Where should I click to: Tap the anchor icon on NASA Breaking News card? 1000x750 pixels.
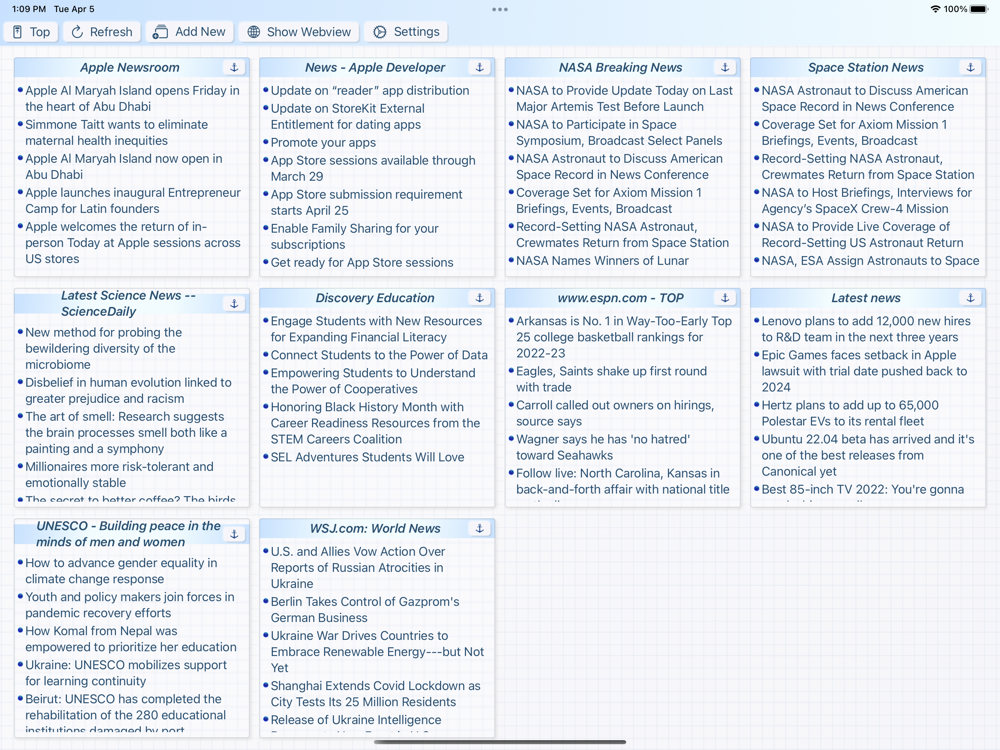[725, 68]
